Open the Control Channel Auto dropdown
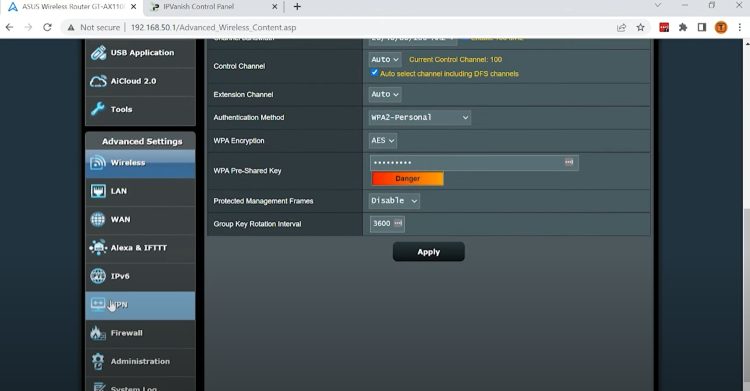The height and width of the screenshot is (391, 750). click(385, 59)
